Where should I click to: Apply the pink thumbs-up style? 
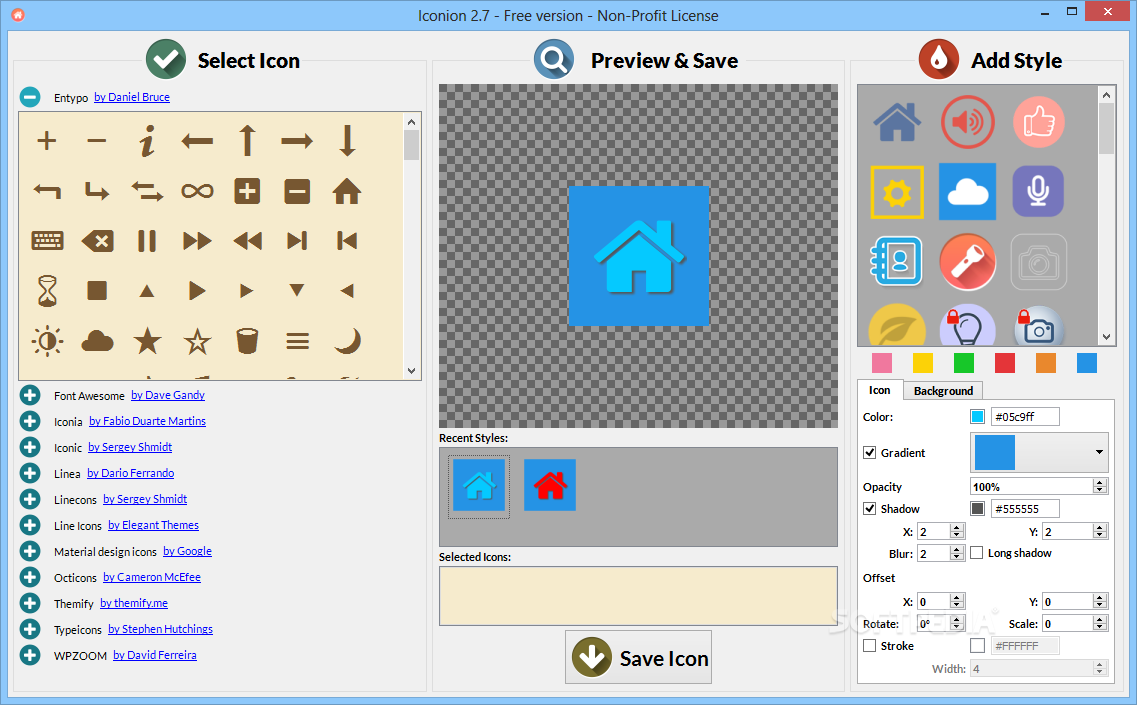point(1038,122)
